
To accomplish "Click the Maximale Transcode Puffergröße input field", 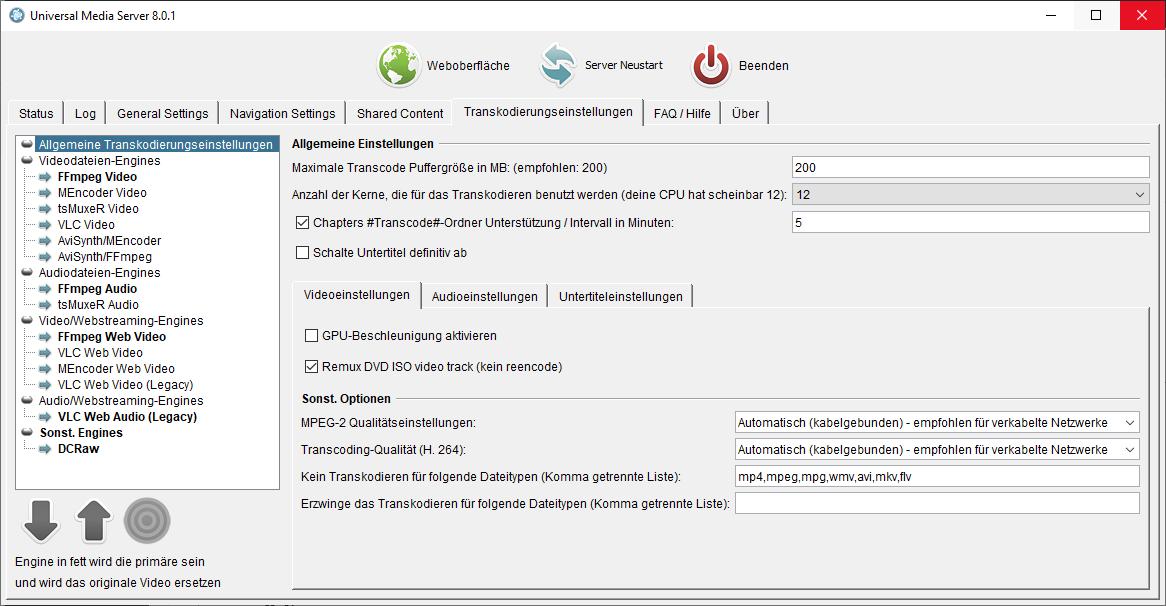I will point(970,167).
